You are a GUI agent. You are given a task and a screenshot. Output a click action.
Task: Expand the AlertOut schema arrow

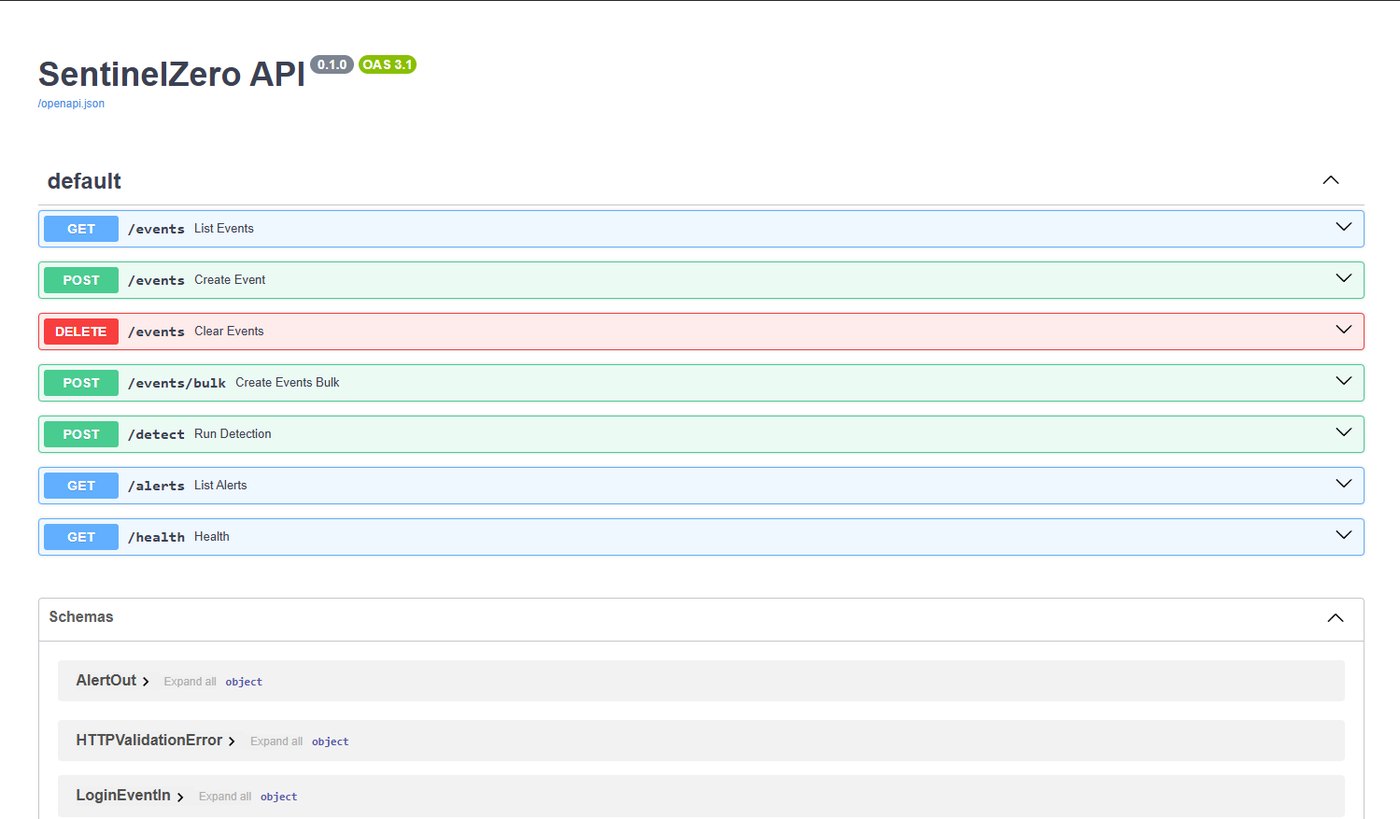(146, 682)
